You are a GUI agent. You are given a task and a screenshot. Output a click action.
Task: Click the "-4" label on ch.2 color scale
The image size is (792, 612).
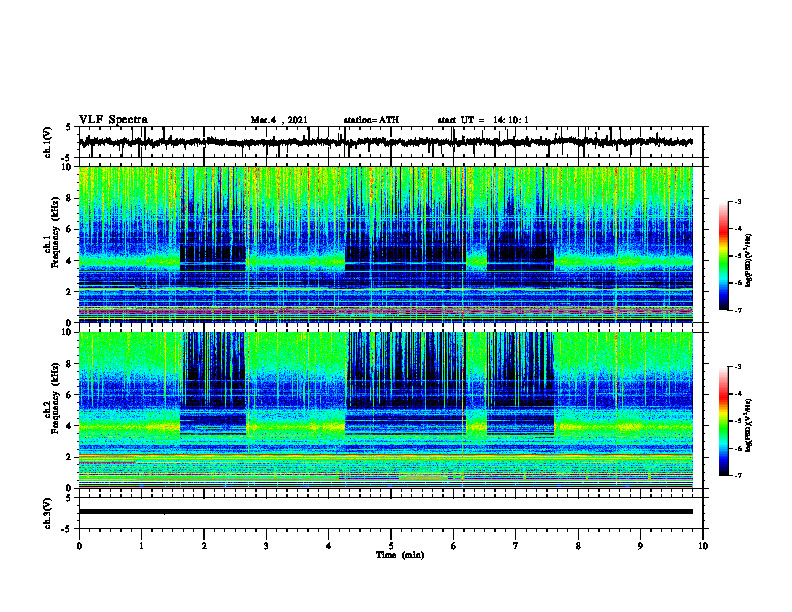point(738,394)
